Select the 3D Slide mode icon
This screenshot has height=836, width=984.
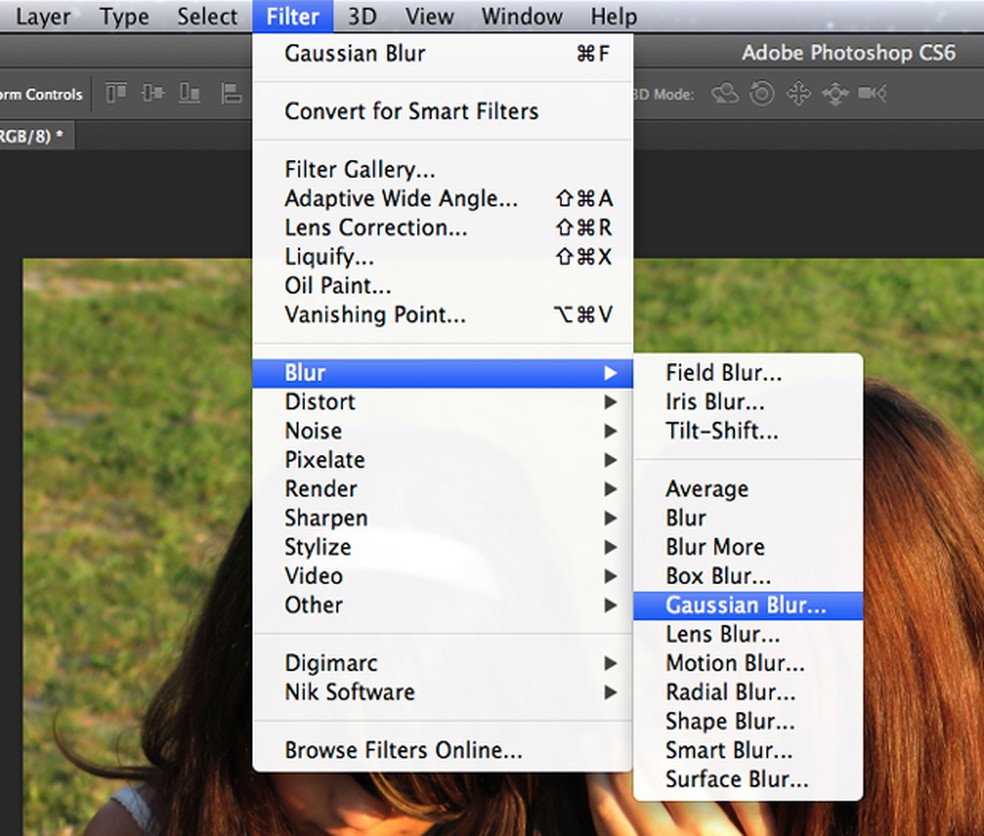(835, 94)
